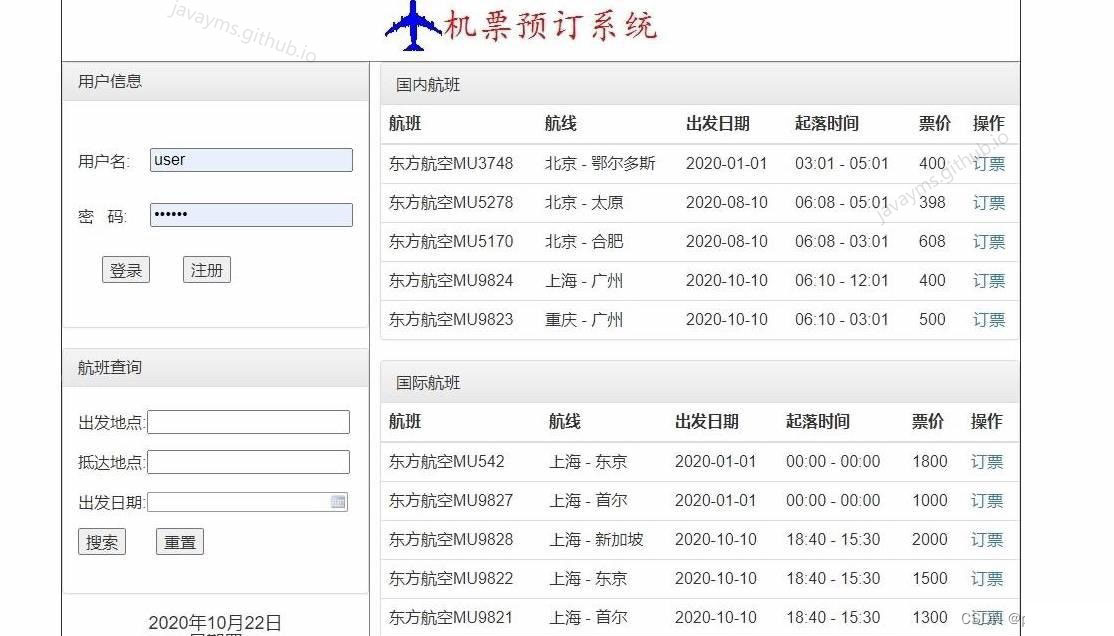
Task: Click 订票 for flight MU9822
Action: click(x=987, y=579)
